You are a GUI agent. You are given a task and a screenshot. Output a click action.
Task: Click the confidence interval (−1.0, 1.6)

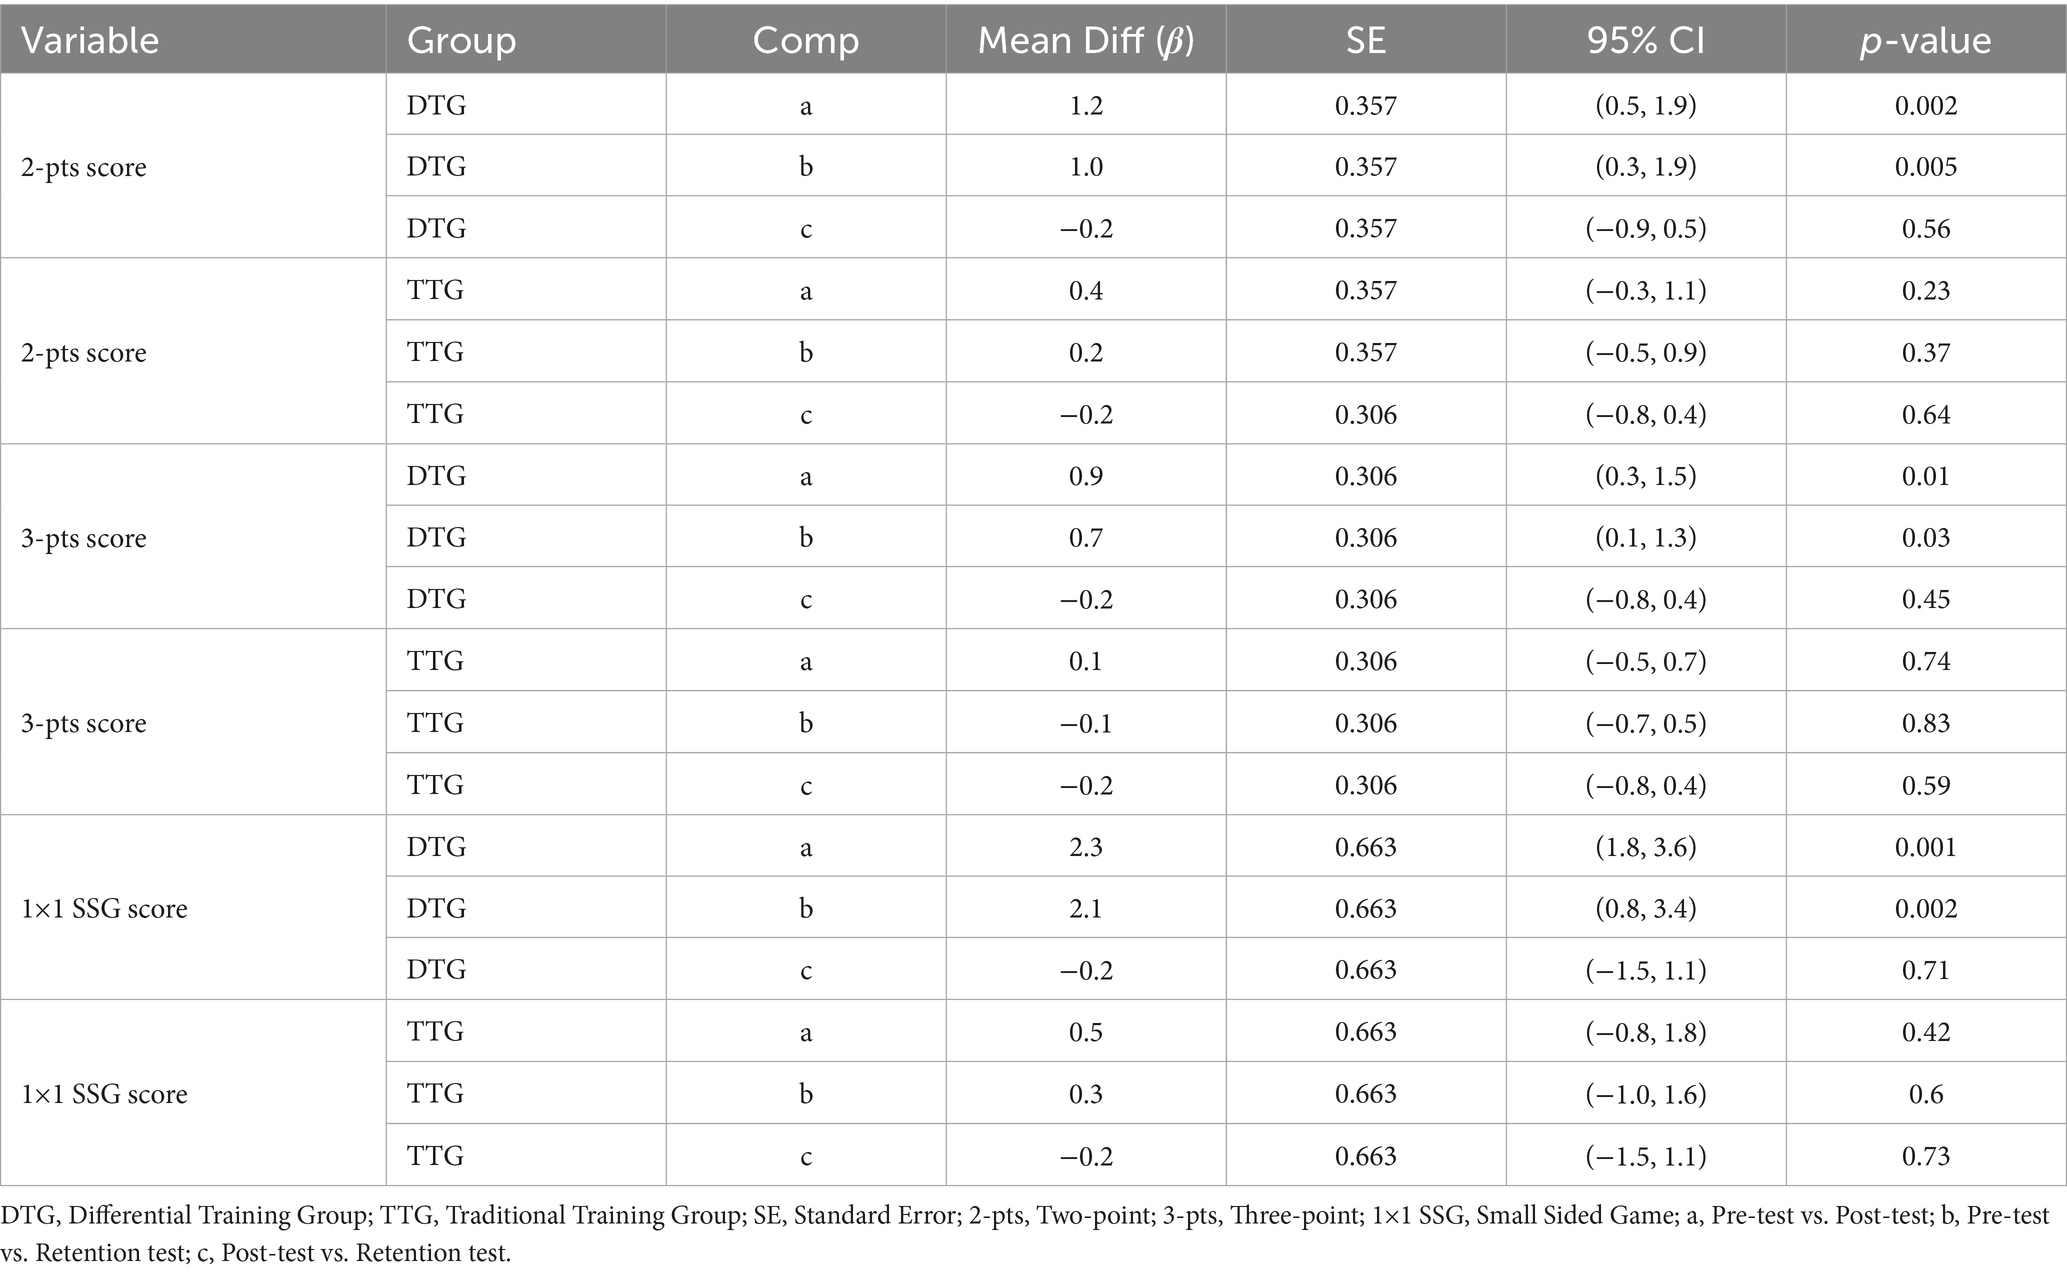(x=1645, y=1094)
